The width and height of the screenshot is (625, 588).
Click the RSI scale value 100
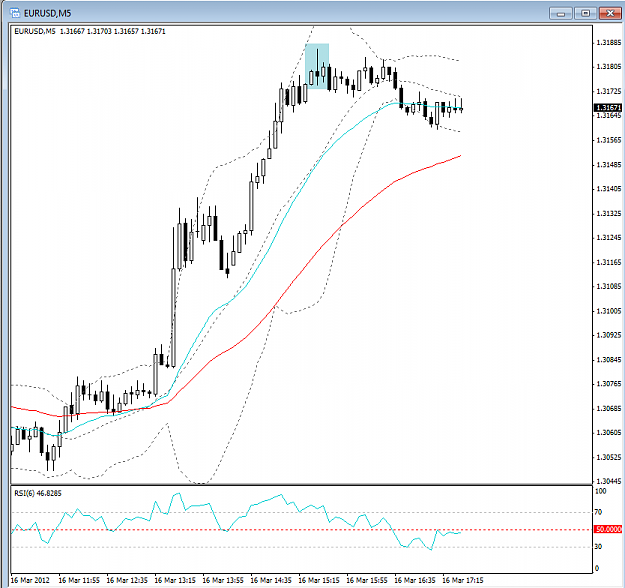click(601, 491)
